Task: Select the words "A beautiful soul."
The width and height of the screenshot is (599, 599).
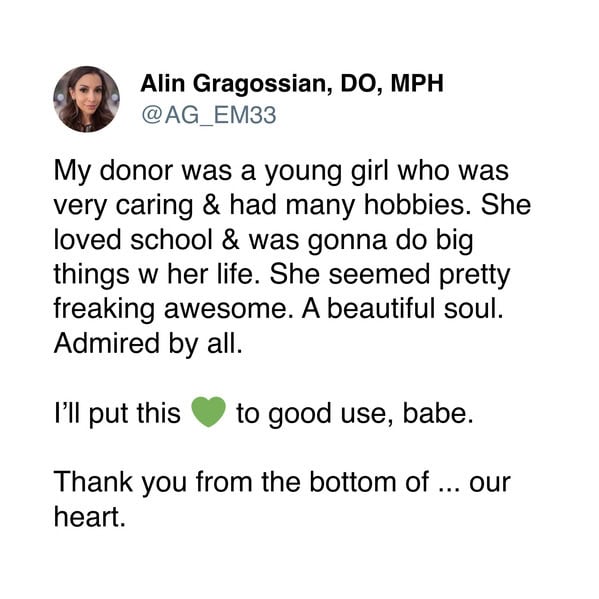Action: coord(403,309)
